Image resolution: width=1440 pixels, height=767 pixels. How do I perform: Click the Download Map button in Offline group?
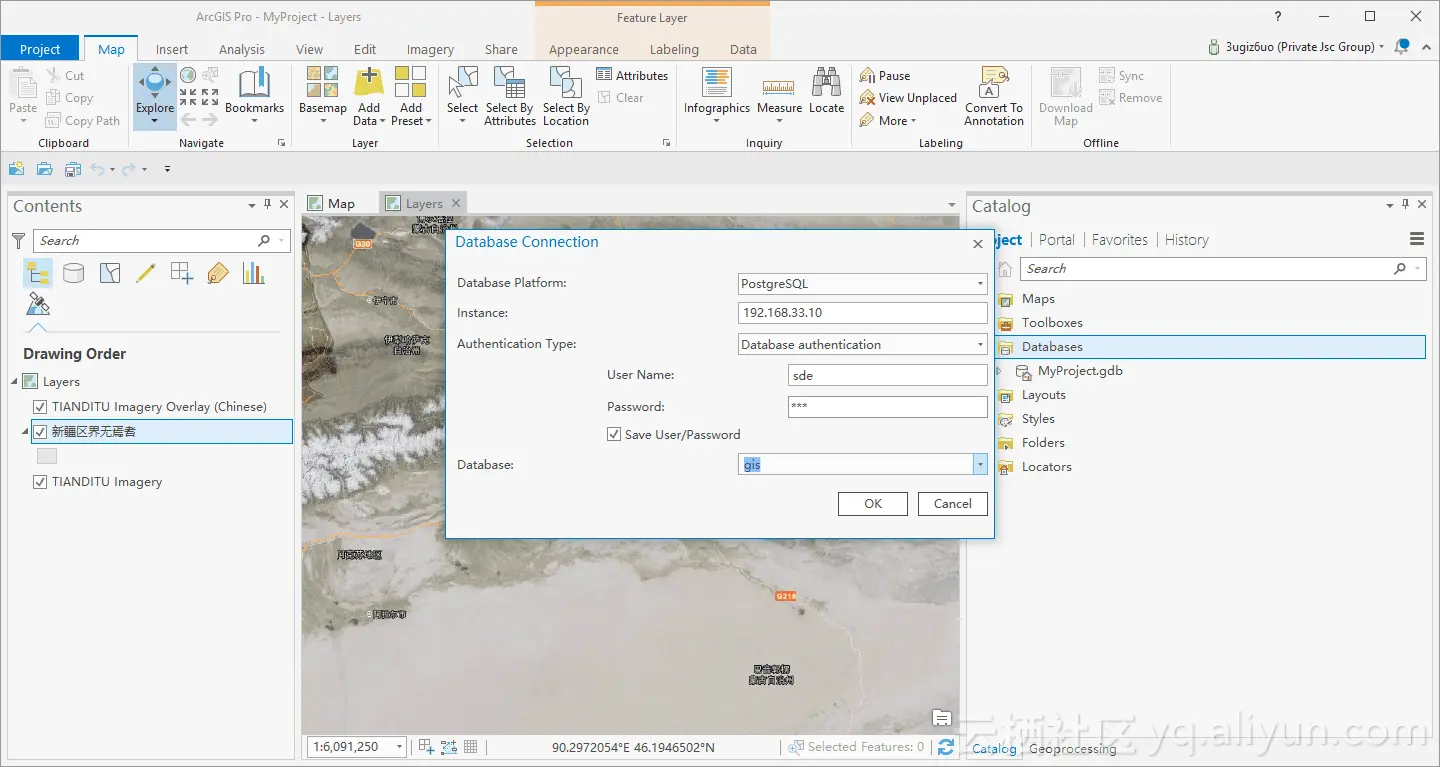click(x=1063, y=96)
